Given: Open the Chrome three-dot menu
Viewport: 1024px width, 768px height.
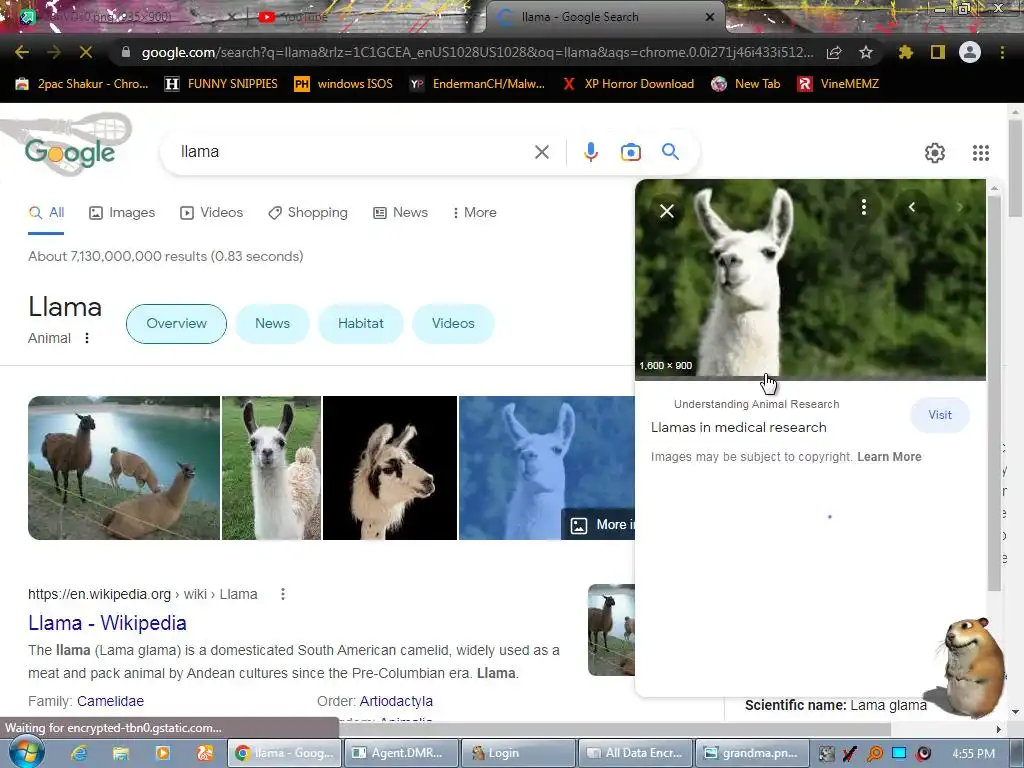Looking at the screenshot, I should [1002, 52].
